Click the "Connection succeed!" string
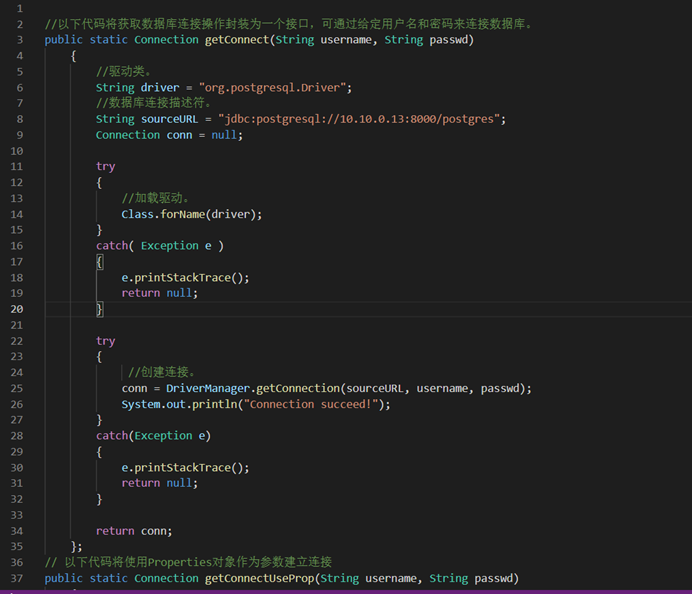692x594 pixels. tap(311, 404)
